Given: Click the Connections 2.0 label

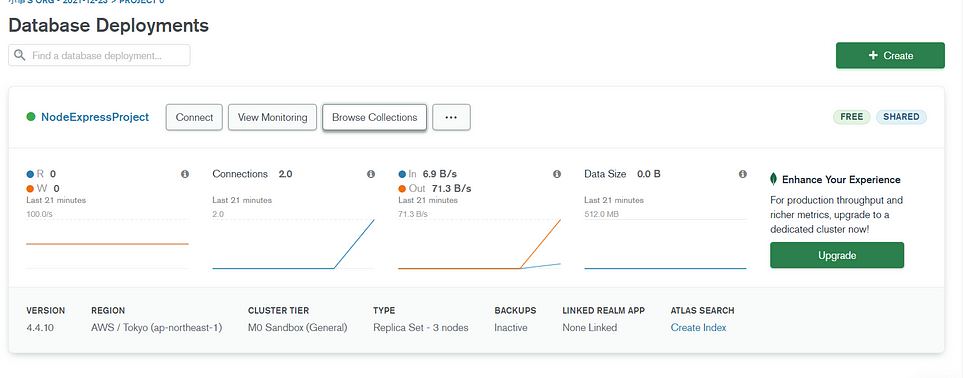Looking at the screenshot, I should [252, 174].
